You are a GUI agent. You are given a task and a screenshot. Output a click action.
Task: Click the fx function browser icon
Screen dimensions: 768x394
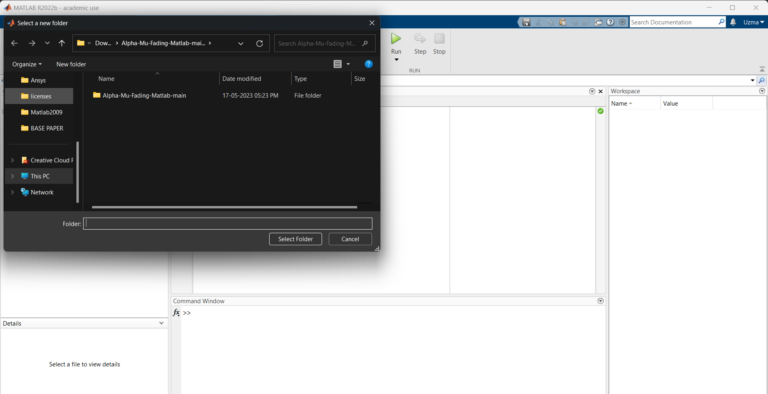176,313
